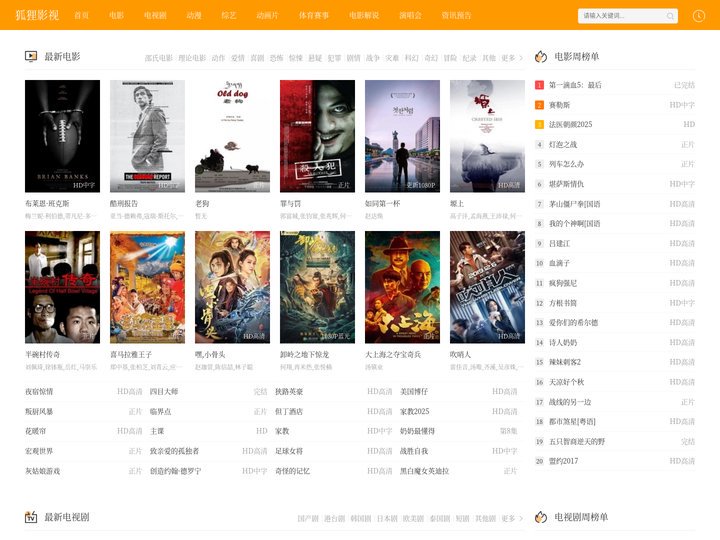
Task: Filter movies by 爱情 category
Action: tap(238, 58)
